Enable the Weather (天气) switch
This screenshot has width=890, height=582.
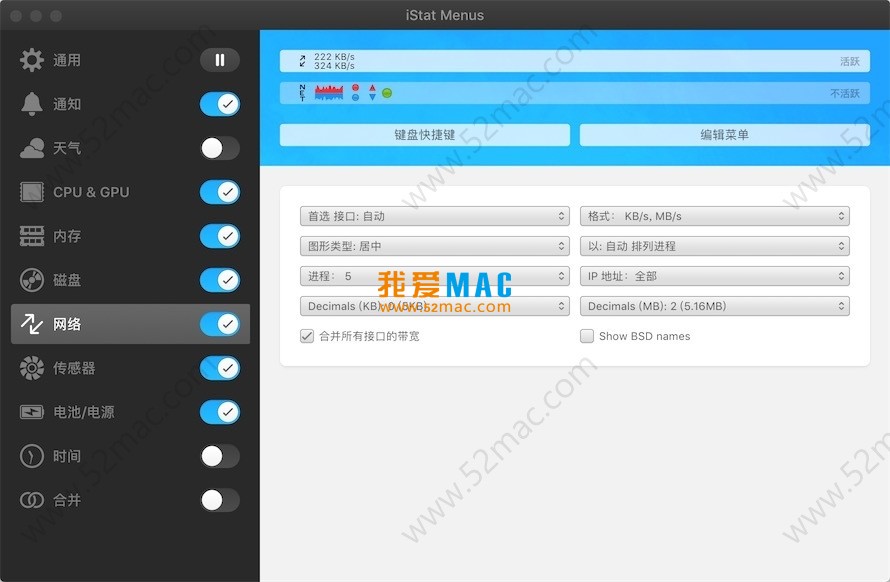[x=220, y=148]
